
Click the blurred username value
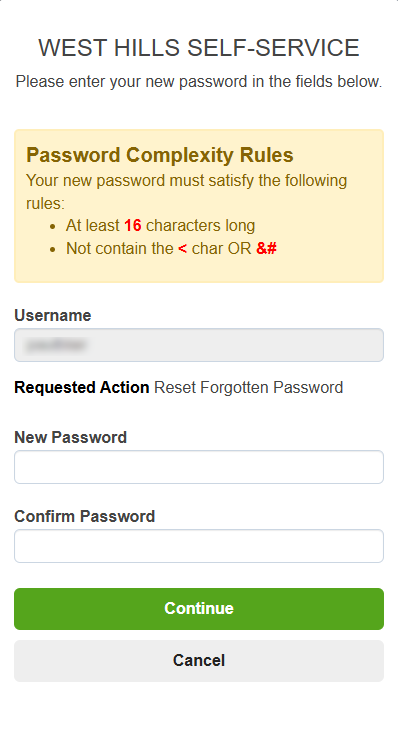click(56, 345)
